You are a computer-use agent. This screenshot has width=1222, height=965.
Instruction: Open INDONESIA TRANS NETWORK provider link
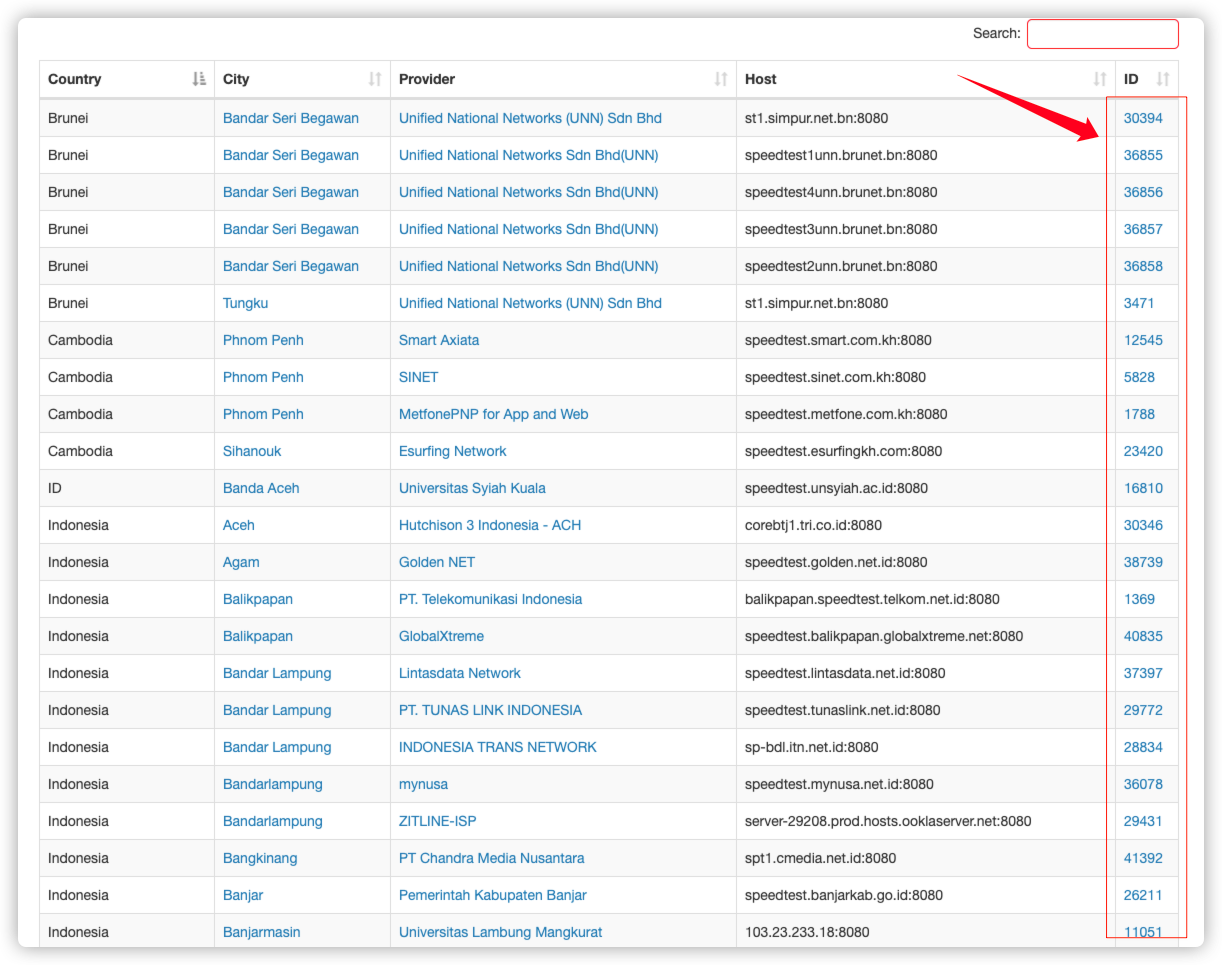[x=498, y=747]
